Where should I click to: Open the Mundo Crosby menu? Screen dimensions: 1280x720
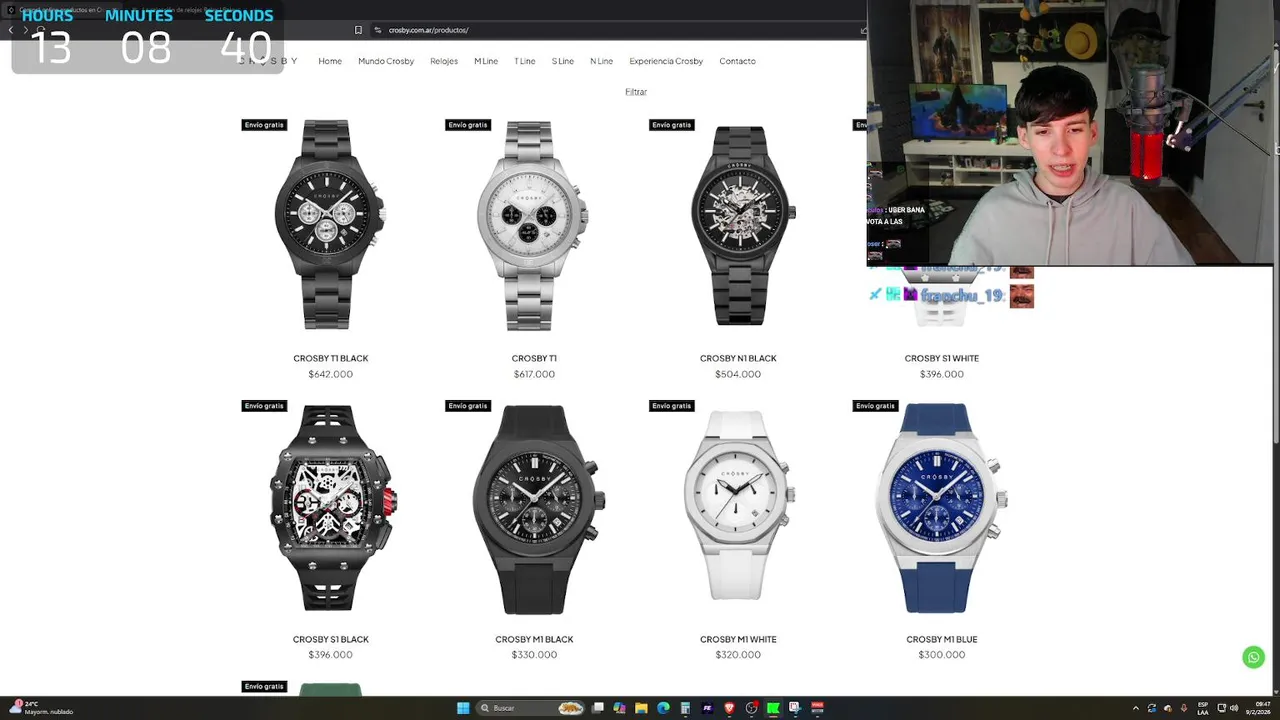point(386,61)
